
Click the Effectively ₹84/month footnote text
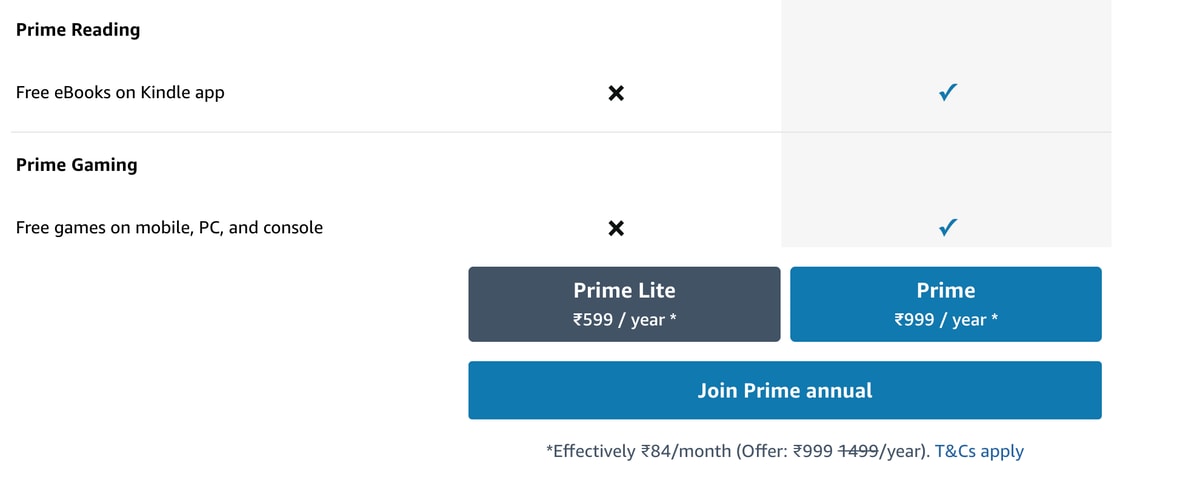[x=638, y=451]
